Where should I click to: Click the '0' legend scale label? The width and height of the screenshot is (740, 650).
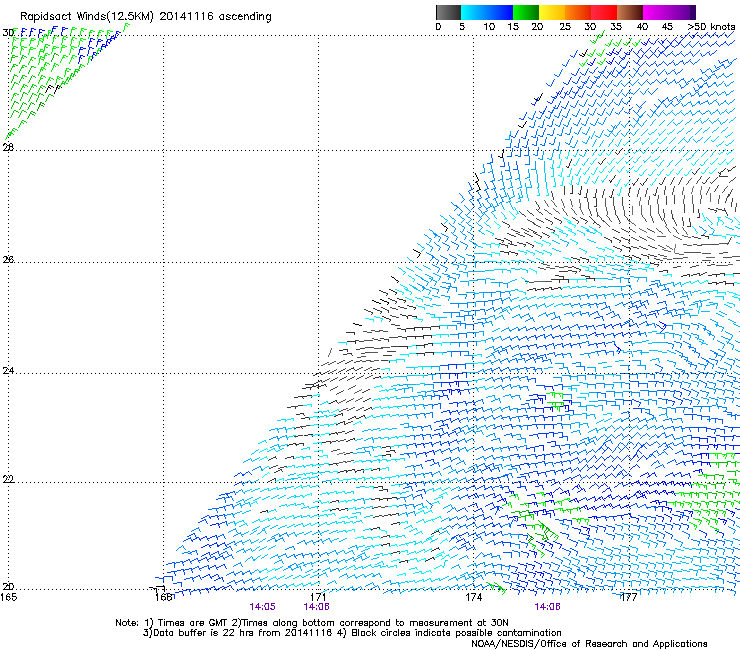click(x=438, y=27)
